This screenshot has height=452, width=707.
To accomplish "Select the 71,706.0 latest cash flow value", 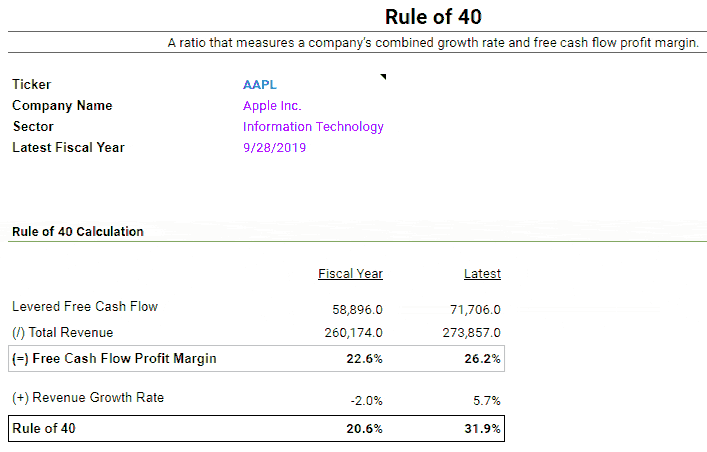I will click(475, 310).
